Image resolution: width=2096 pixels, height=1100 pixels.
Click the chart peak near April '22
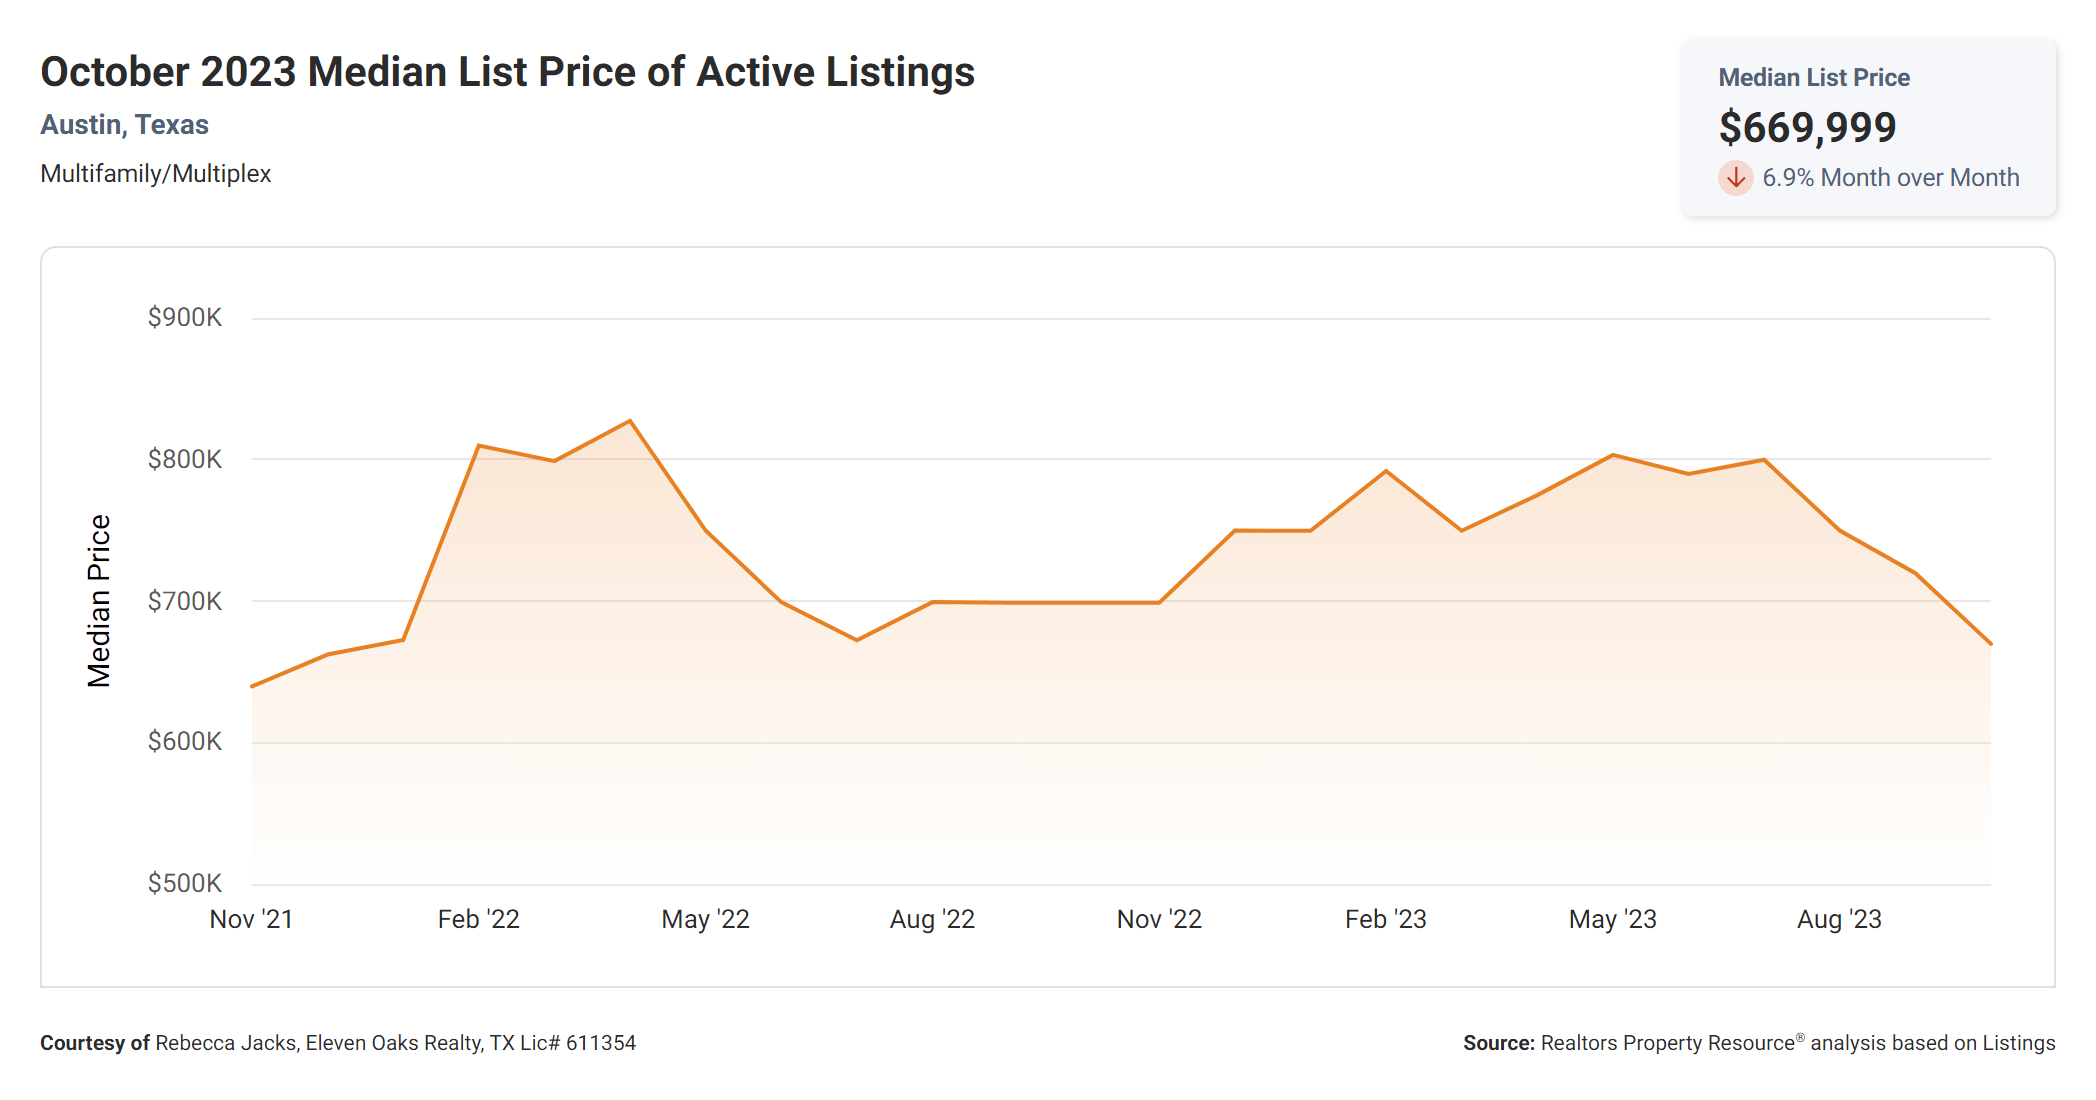click(x=629, y=421)
